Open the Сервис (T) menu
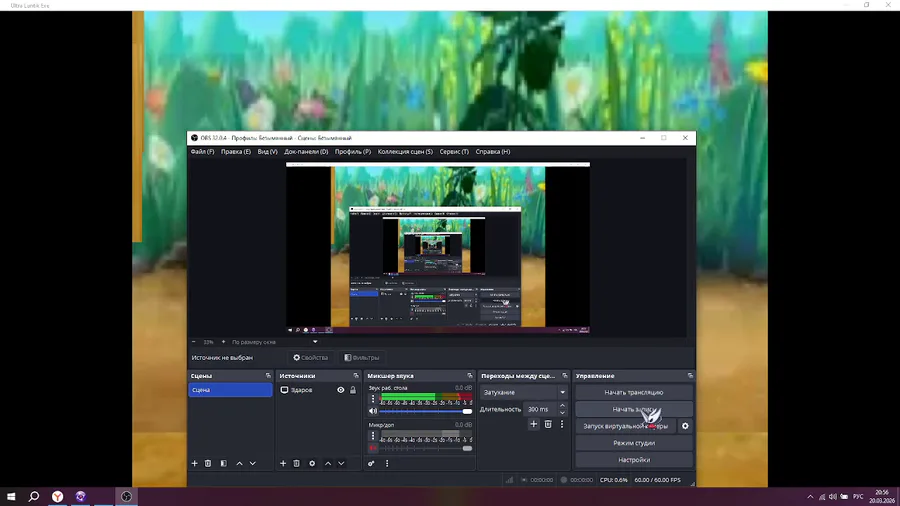Image resolution: width=900 pixels, height=506 pixels. pos(454,152)
